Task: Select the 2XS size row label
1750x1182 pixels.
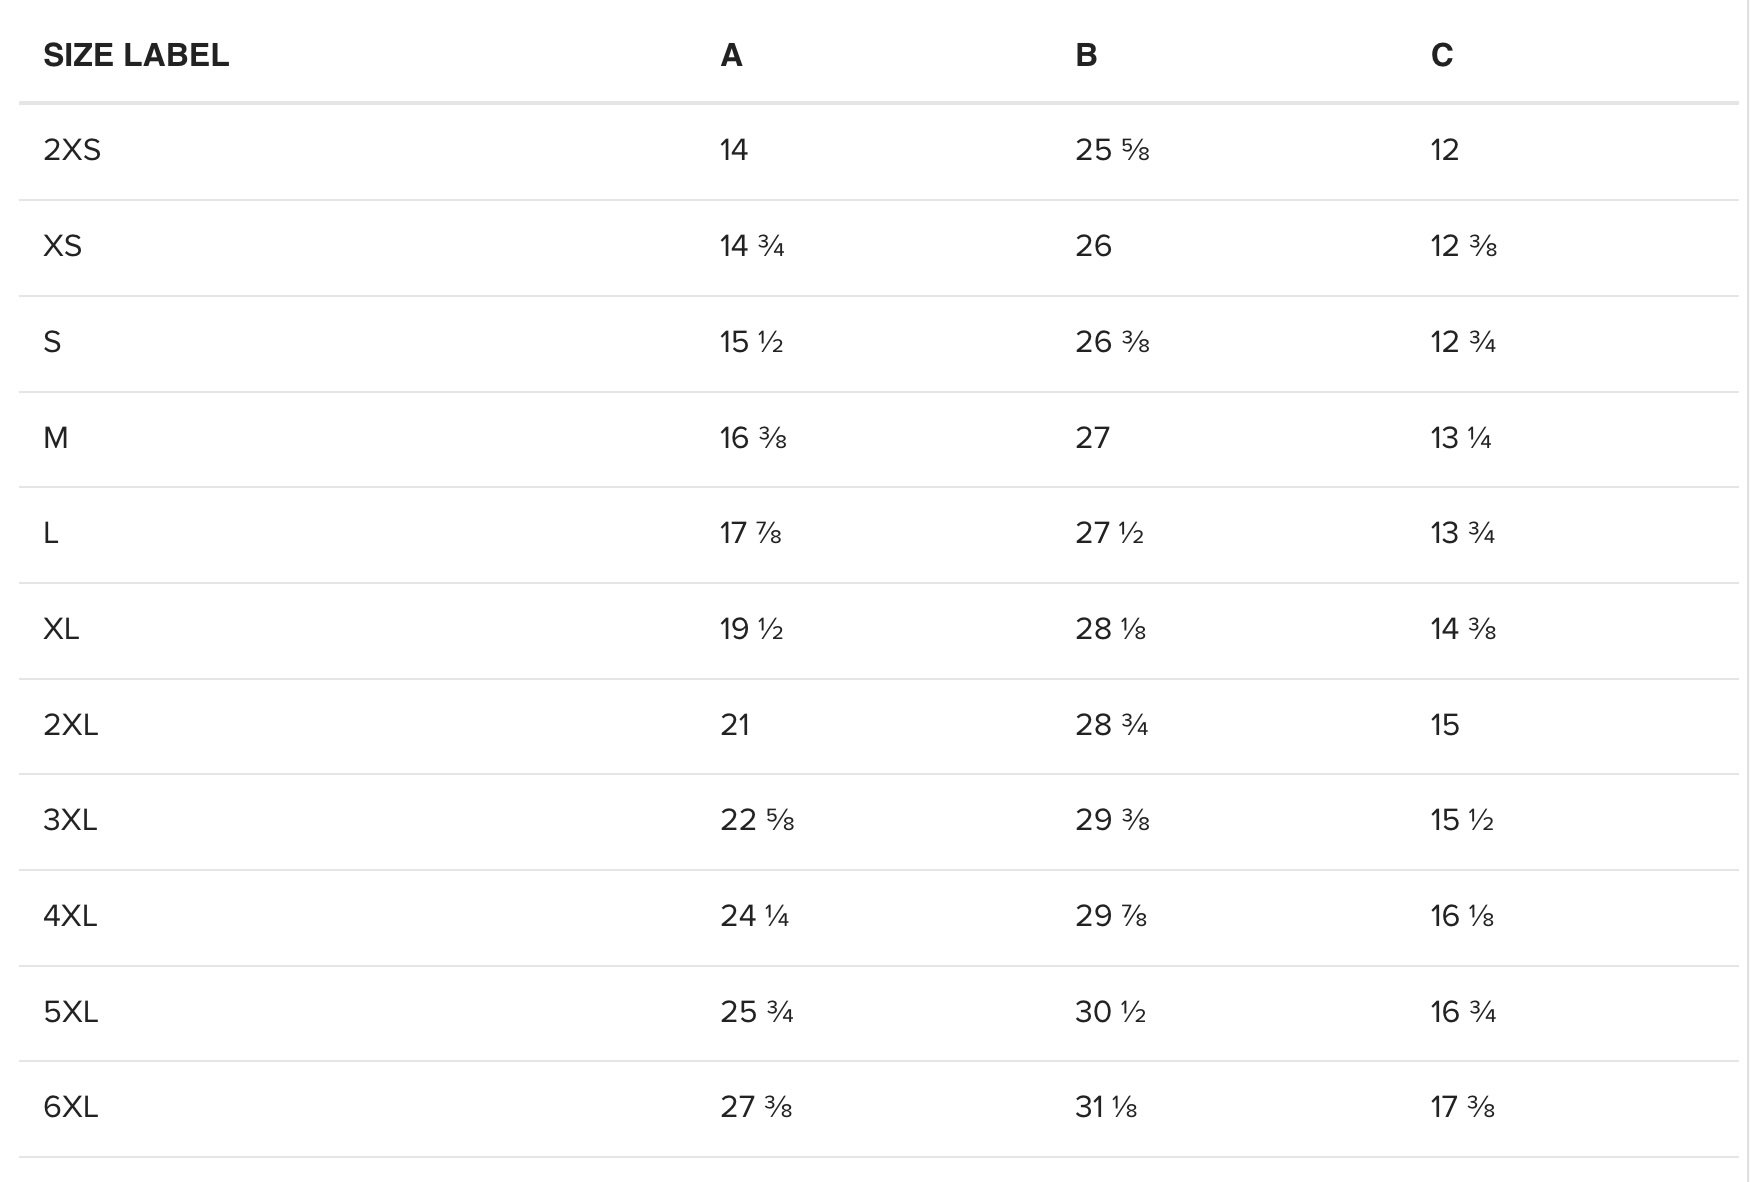Action: click(x=72, y=150)
